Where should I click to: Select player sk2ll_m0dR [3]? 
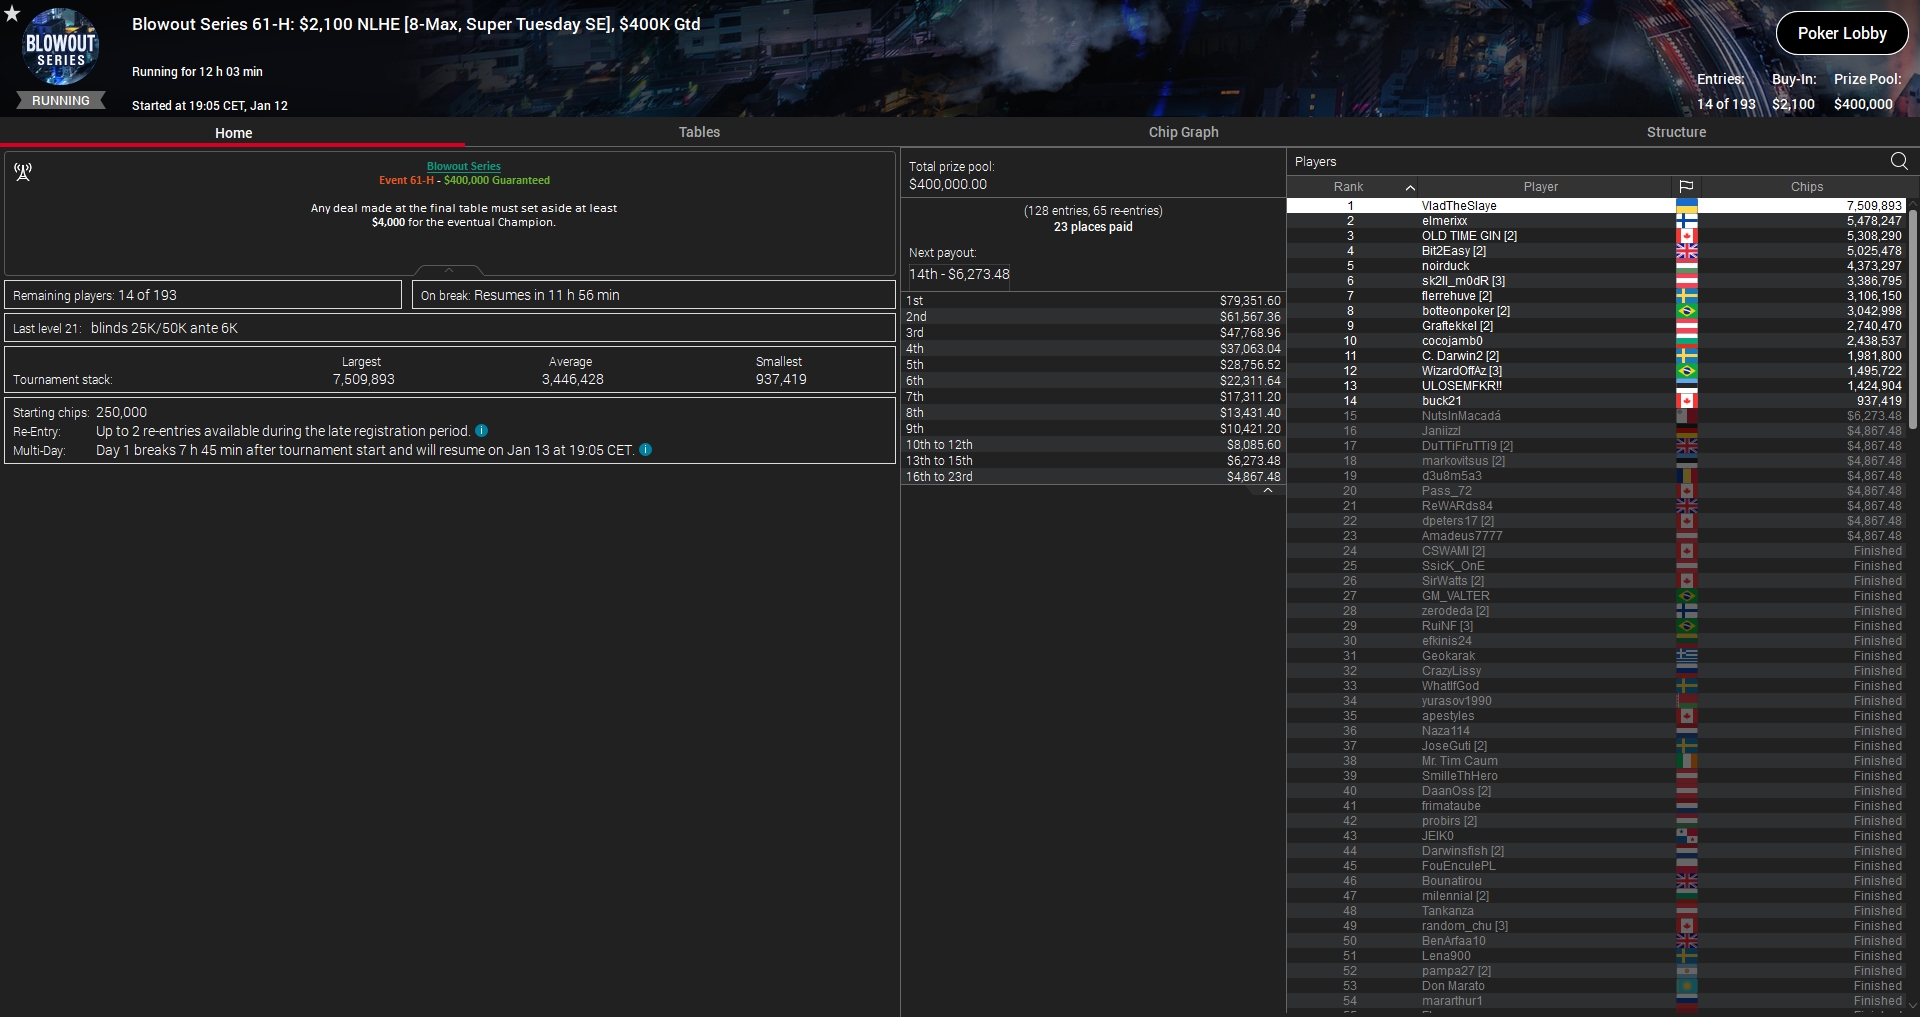click(x=1596, y=281)
